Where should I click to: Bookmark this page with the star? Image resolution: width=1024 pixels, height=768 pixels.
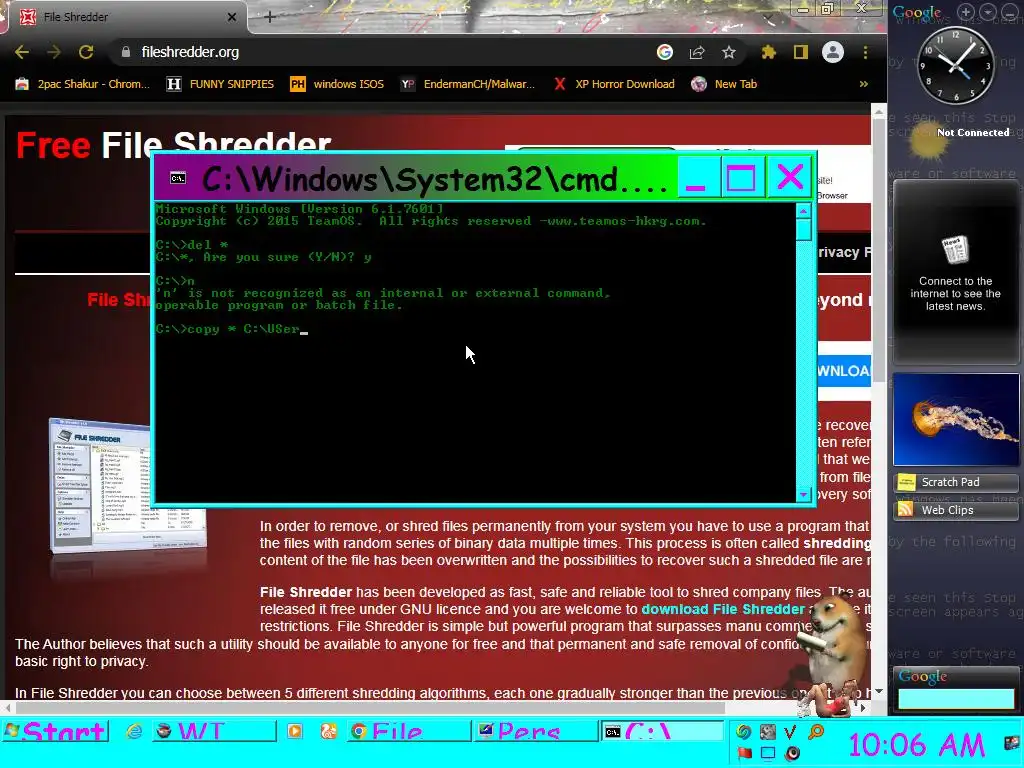[729, 52]
